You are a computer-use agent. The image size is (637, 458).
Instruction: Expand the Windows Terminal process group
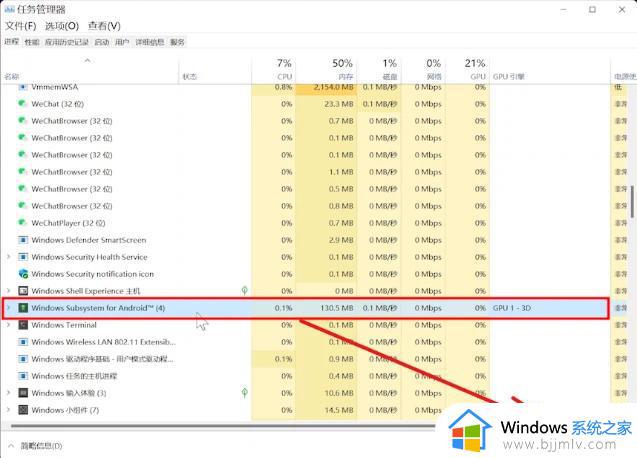[8, 325]
